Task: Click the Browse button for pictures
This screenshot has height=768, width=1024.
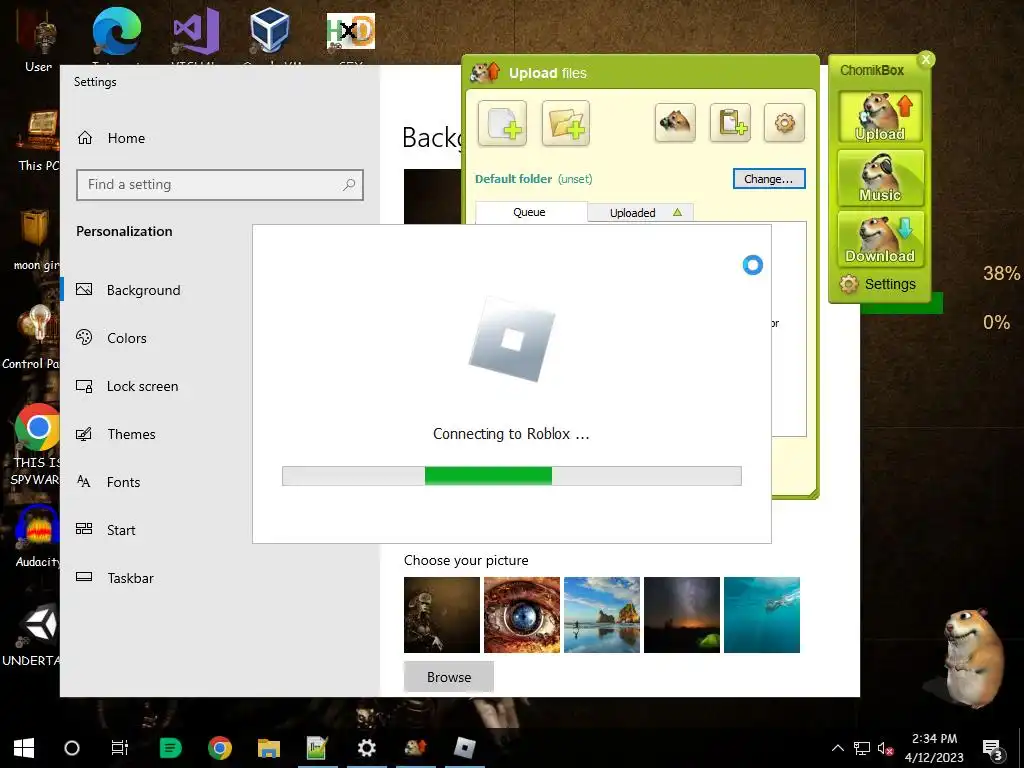Action: click(x=449, y=677)
